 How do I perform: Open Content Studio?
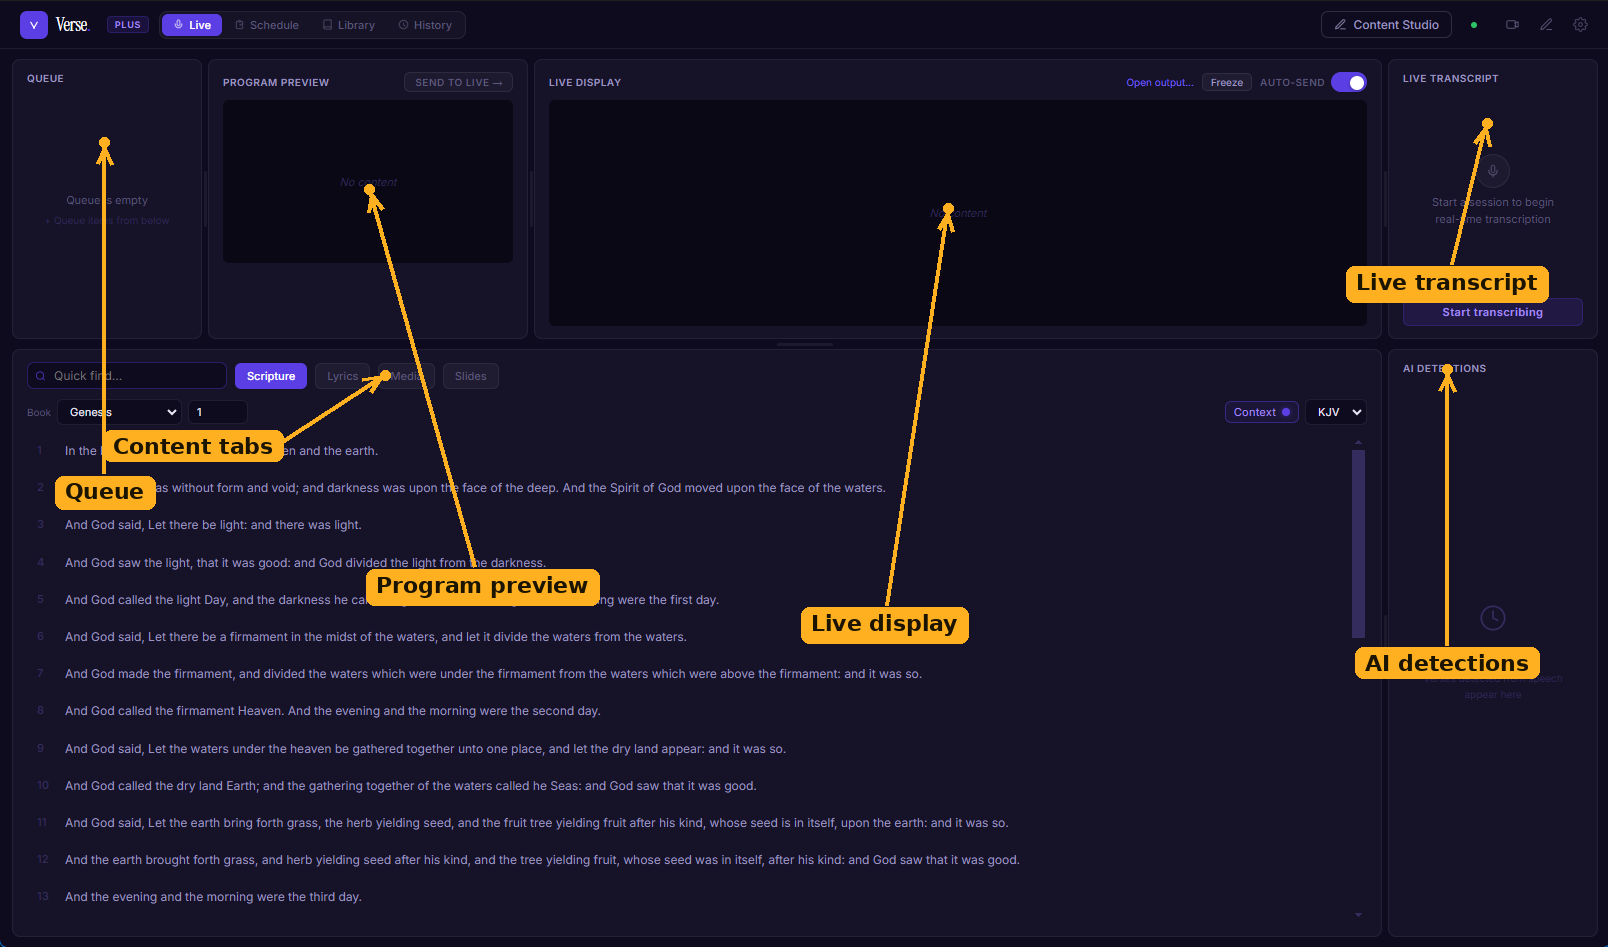pos(1386,25)
